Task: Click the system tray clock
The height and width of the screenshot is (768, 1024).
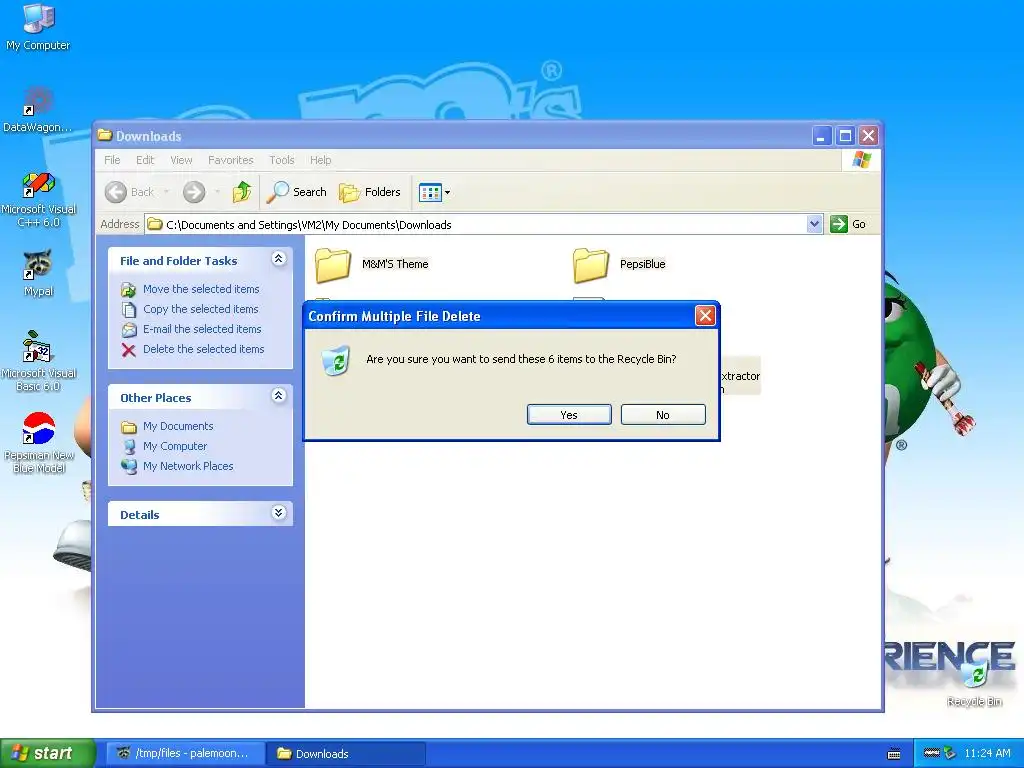Action: point(987,754)
